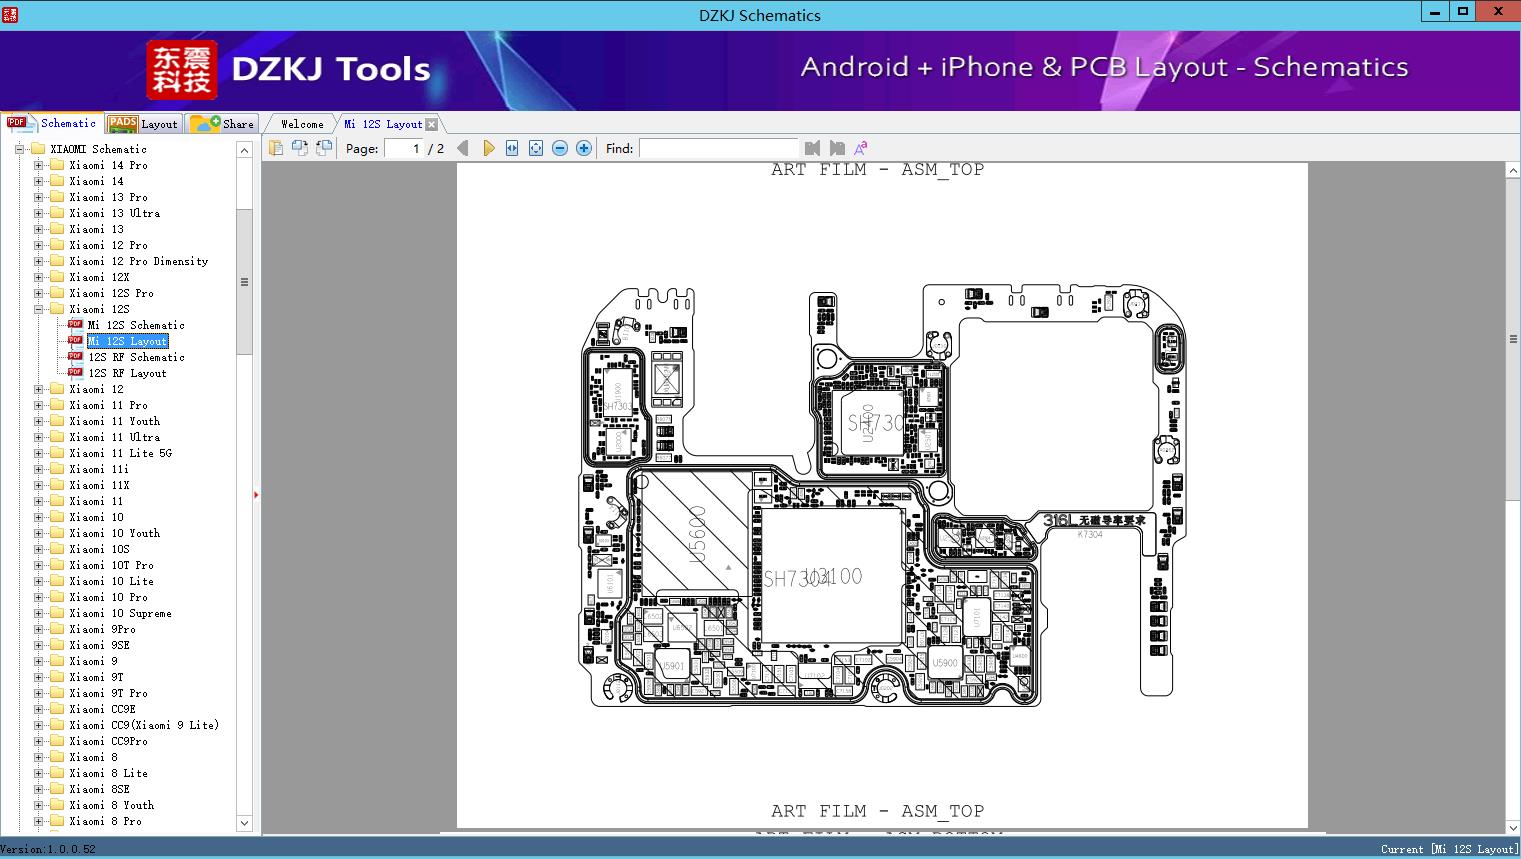Viewport: 1521px width, 859px height.
Task: Open 12S RF Schematic file
Action: (x=136, y=357)
